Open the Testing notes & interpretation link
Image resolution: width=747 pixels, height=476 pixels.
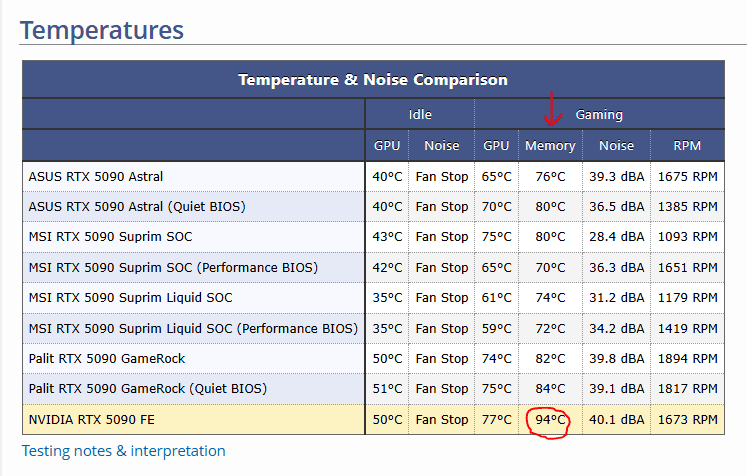pyautogui.click(x=124, y=451)
